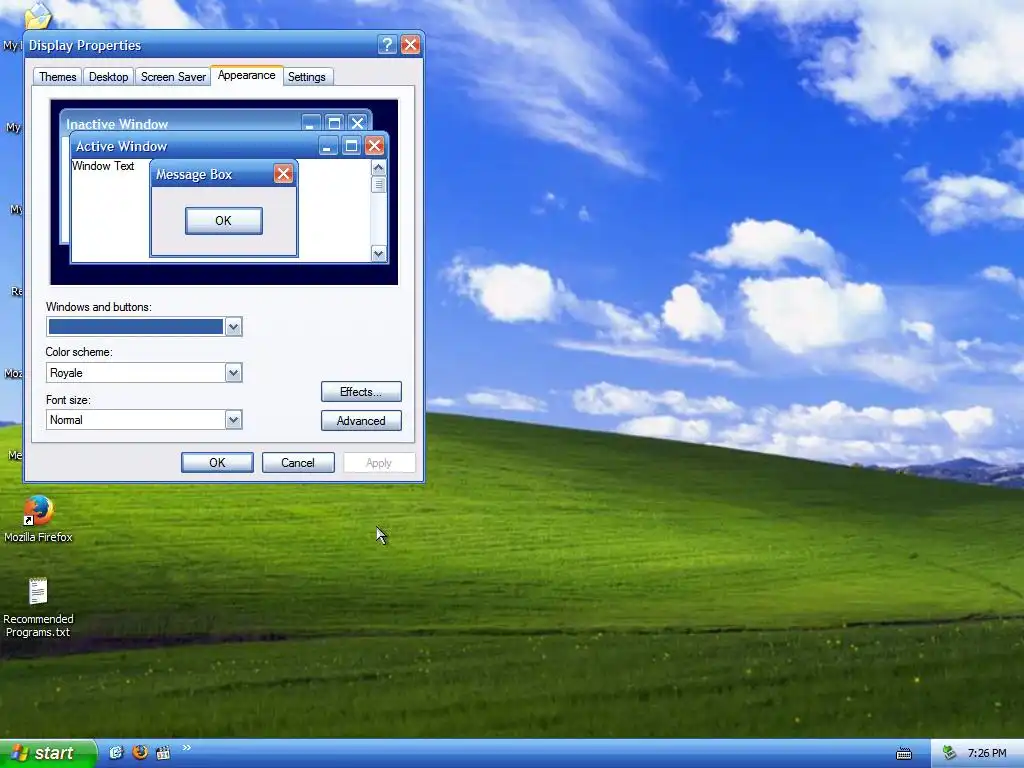The width and height of the screenshot is (1024, 768).
Task: Click the Display Properties help question icon
Action: tap(387, 44)
